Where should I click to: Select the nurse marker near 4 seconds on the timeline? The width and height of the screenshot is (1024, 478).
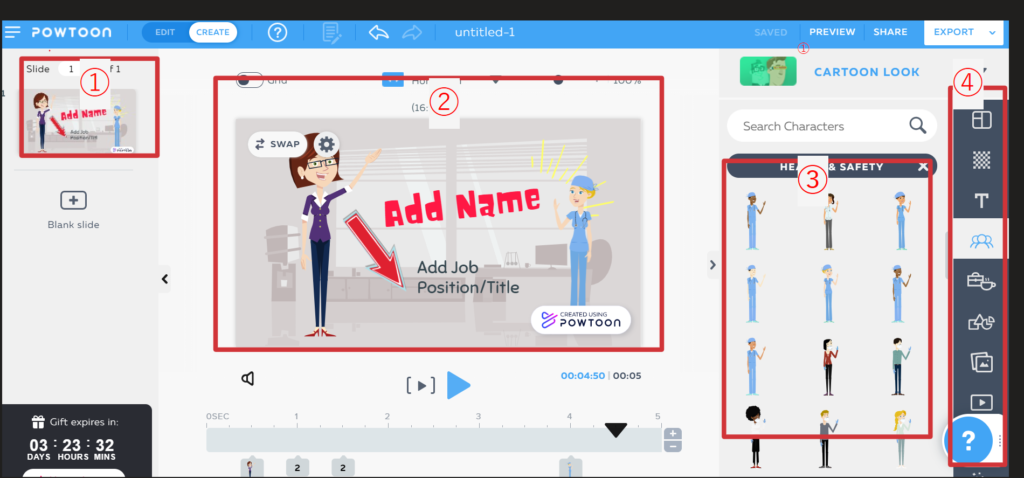[570, 468]
